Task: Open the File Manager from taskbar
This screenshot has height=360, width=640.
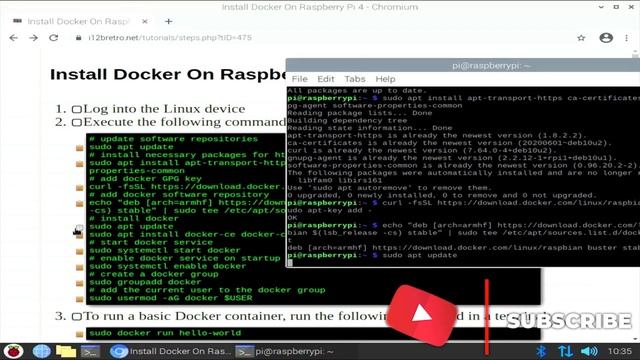Action: pos(66,351)
